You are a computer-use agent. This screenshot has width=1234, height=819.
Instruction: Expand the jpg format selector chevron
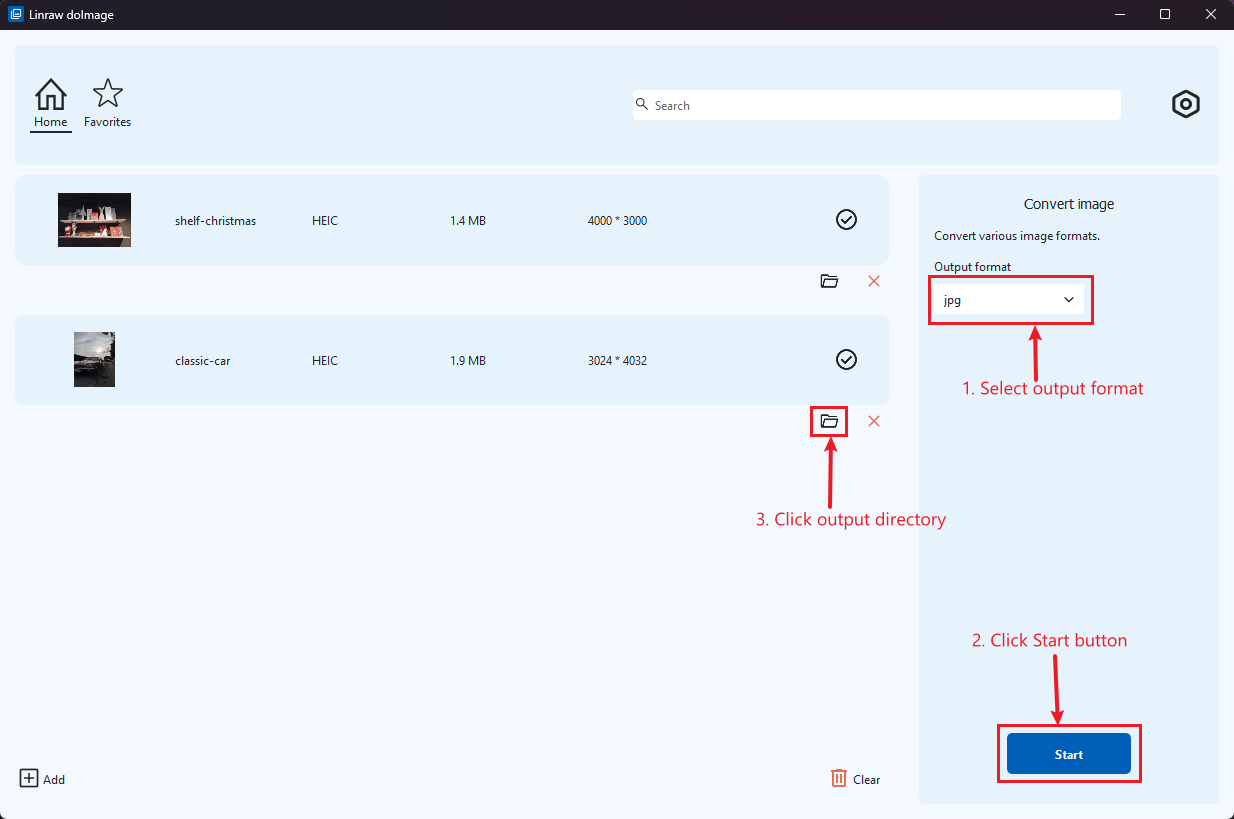point(1068,299)
